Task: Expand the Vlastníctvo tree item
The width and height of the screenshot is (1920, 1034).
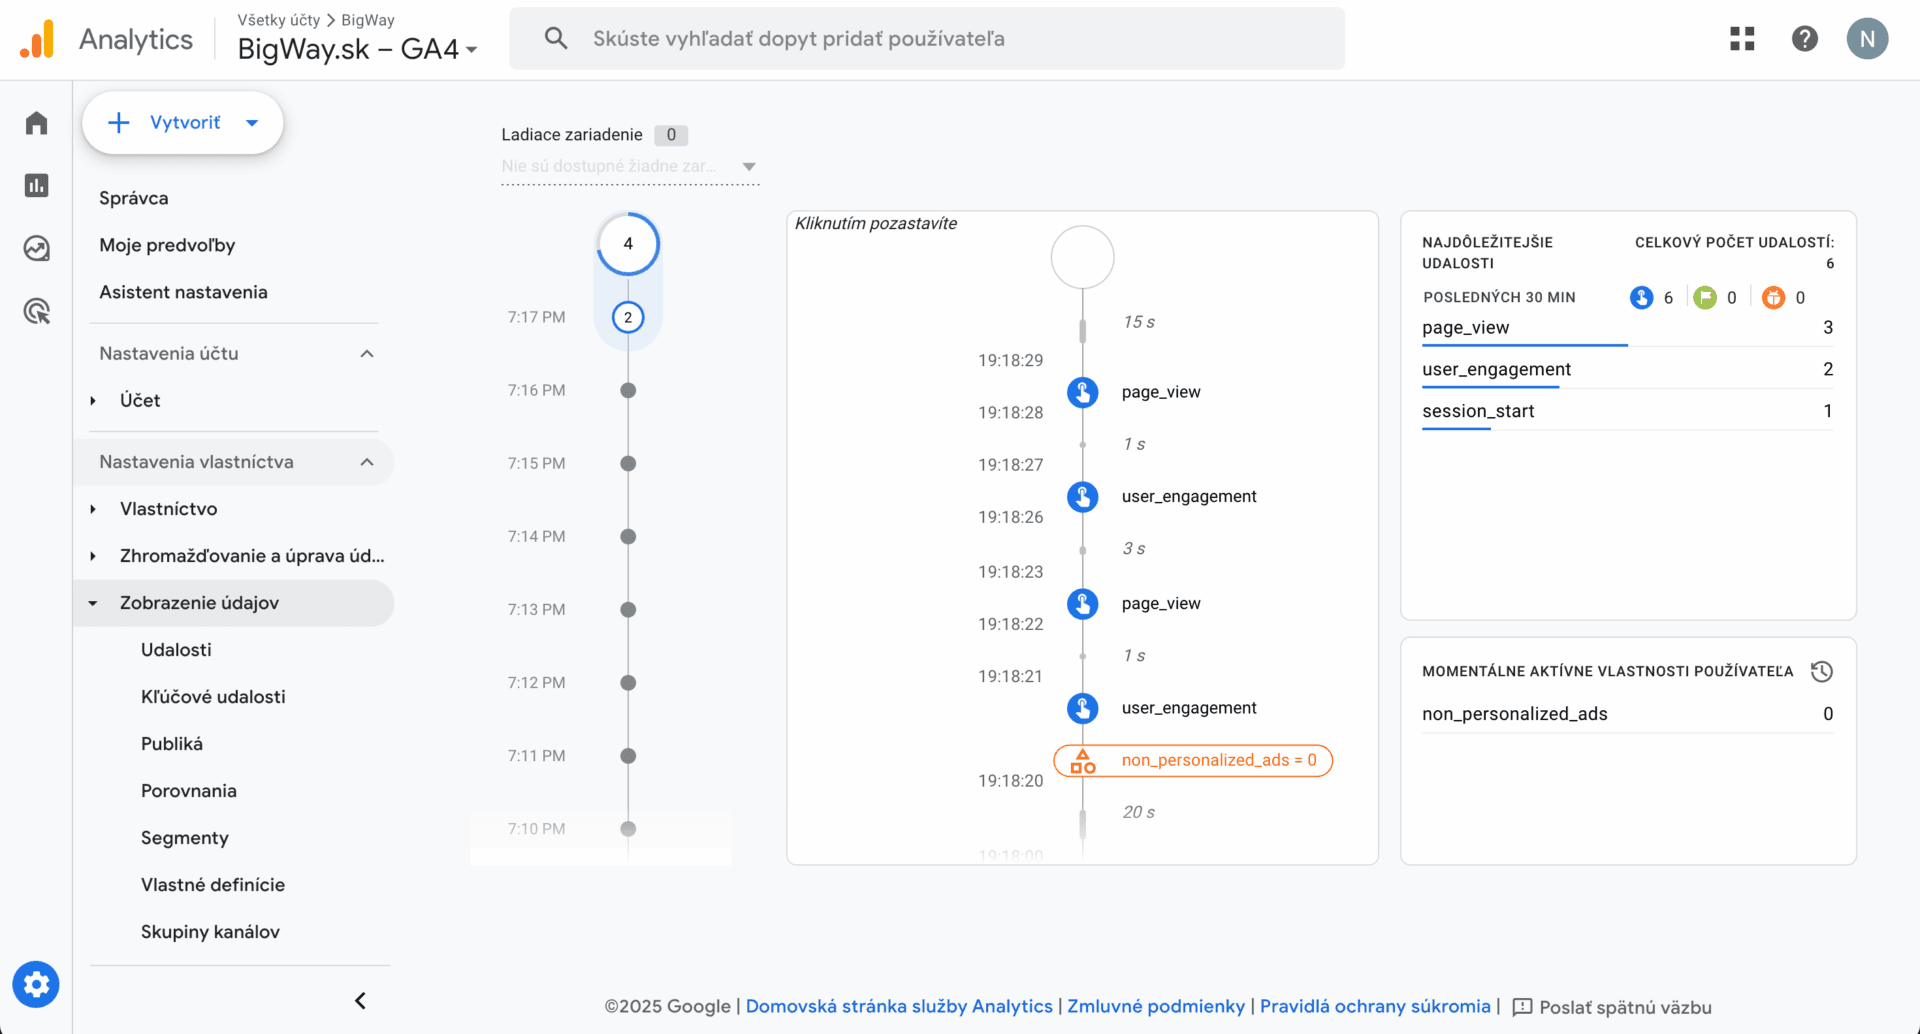Action: point(94,509)
